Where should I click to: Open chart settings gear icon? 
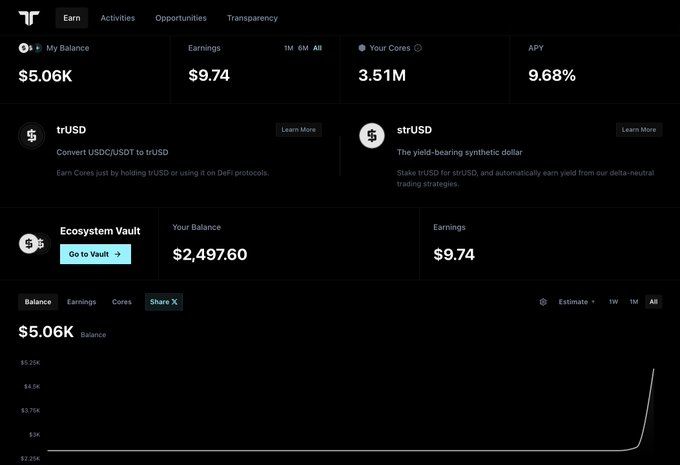(543, 302)
